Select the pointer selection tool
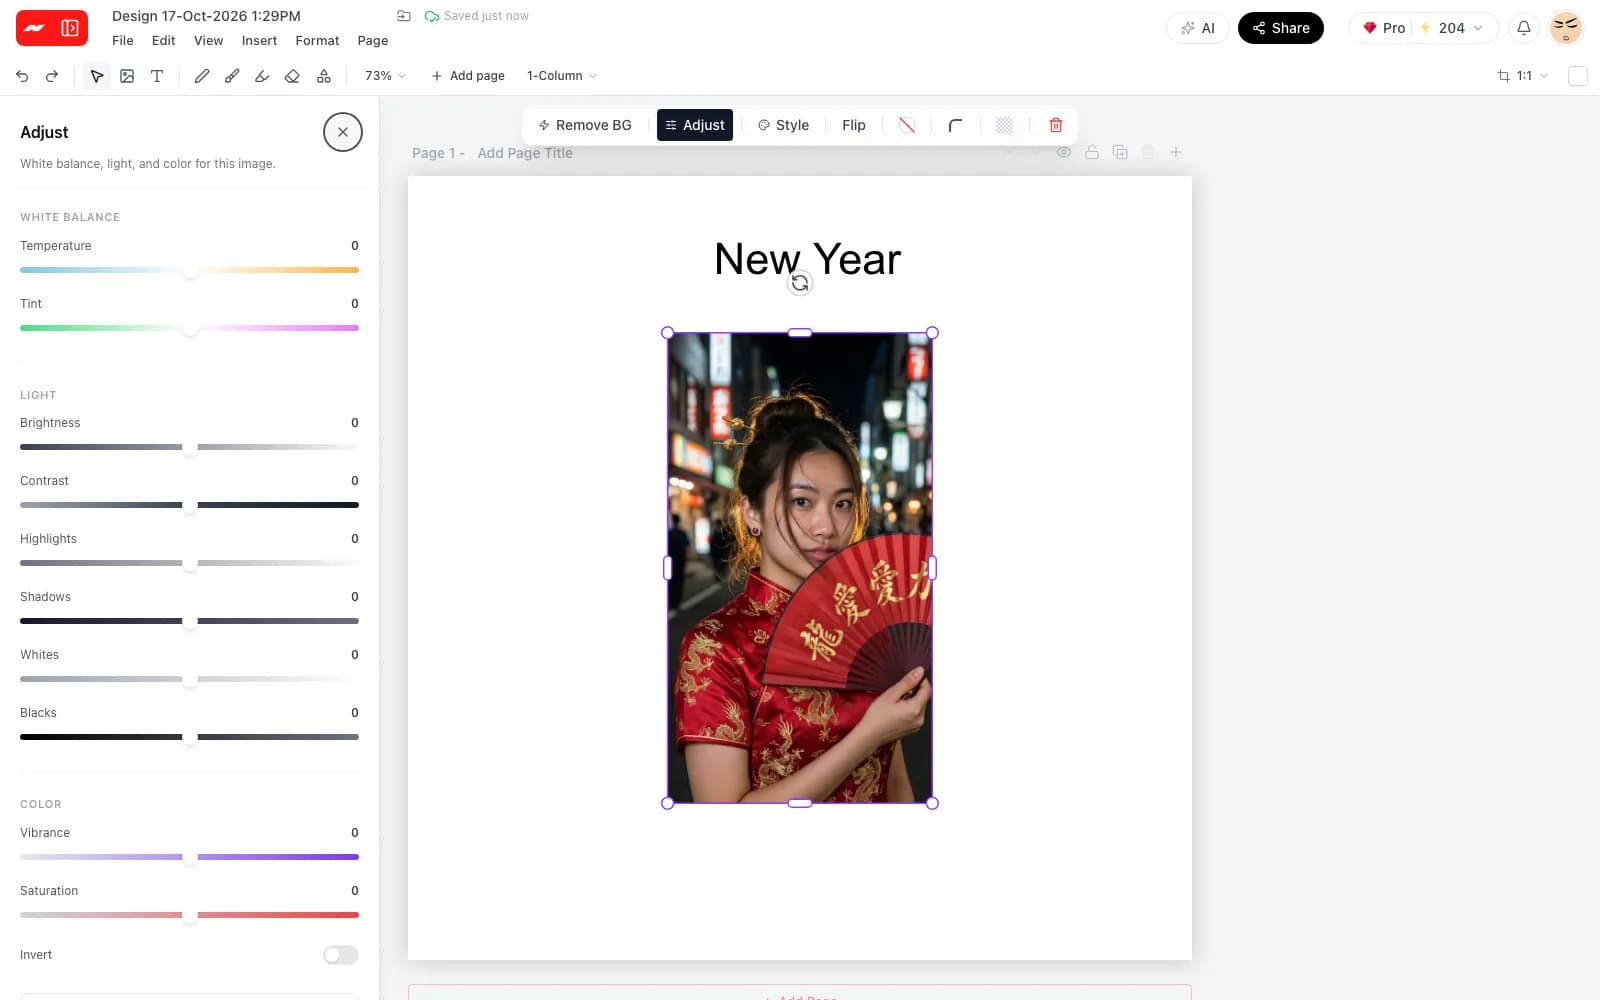Viewport: 1600px width, 1000px height. coord(97,76)
